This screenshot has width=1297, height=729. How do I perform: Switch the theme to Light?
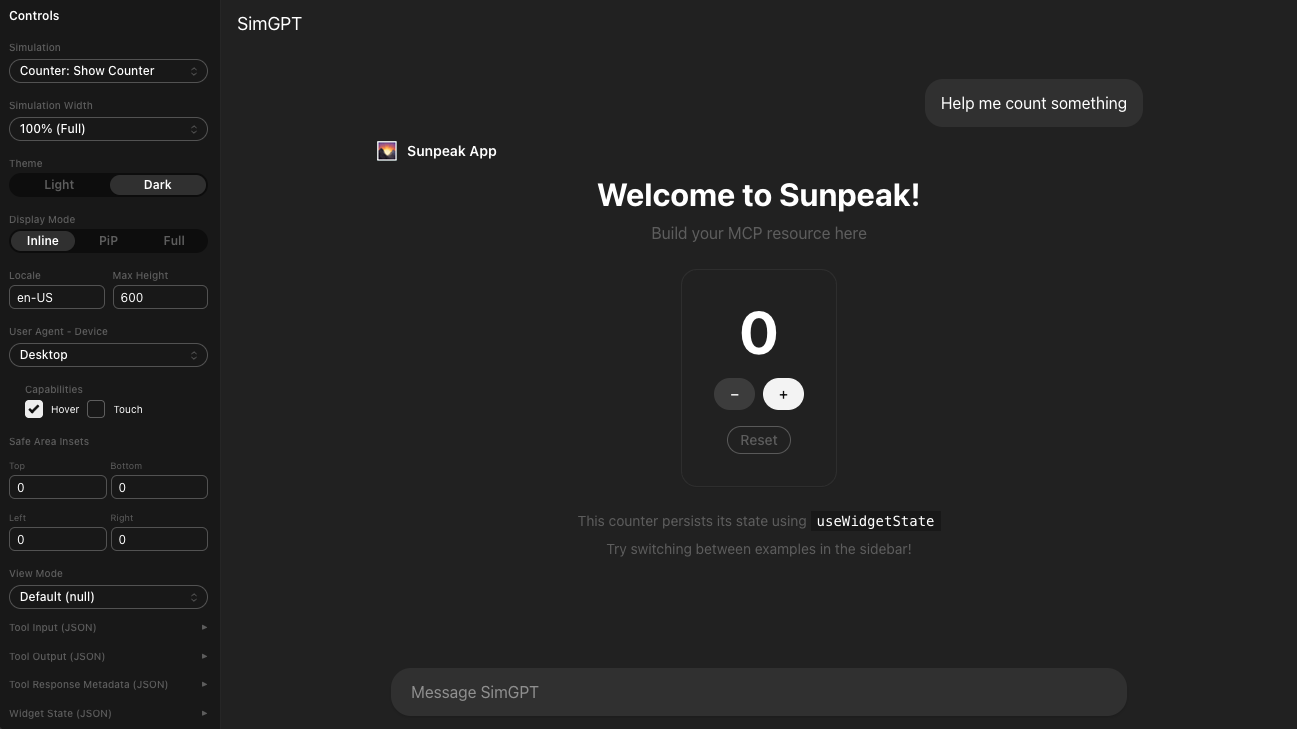point(58,185)
